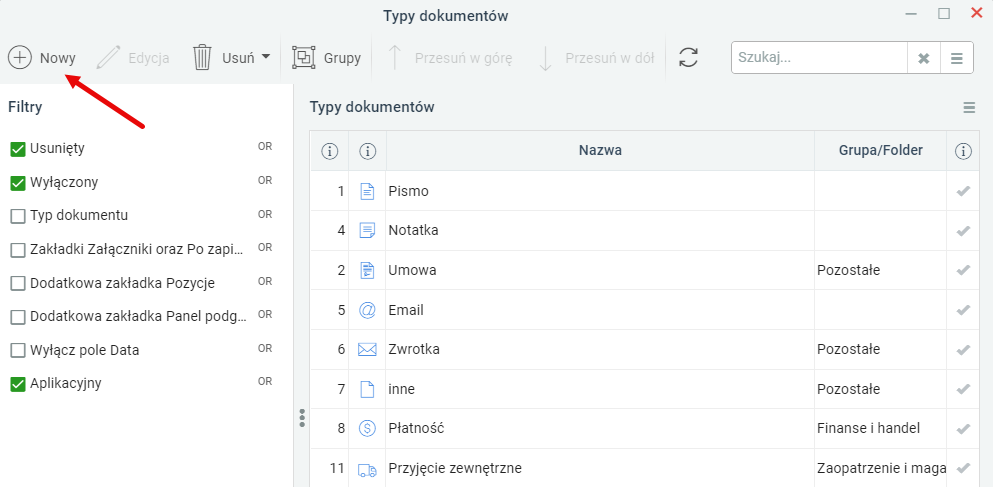Image resolution: width=993 pixels, height=487 pixels.
Task: Clear the search with the X icon
Action: (924, 58)
